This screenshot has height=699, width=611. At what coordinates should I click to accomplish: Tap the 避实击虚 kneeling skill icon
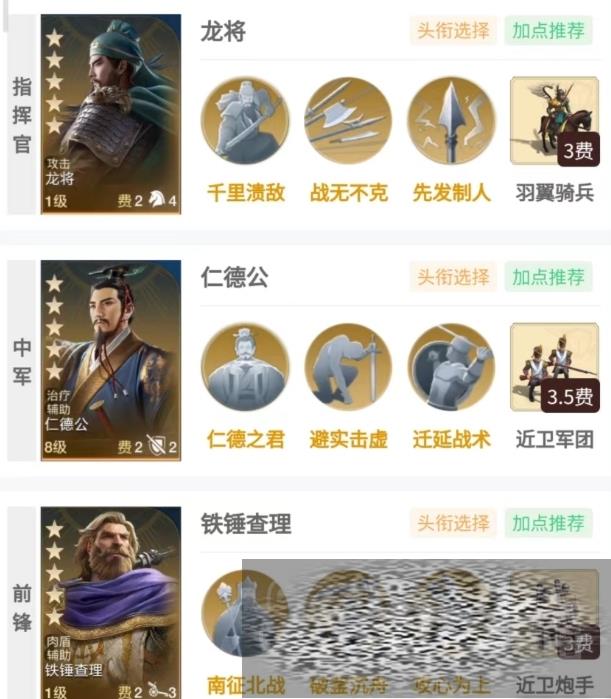coord(348,367)
